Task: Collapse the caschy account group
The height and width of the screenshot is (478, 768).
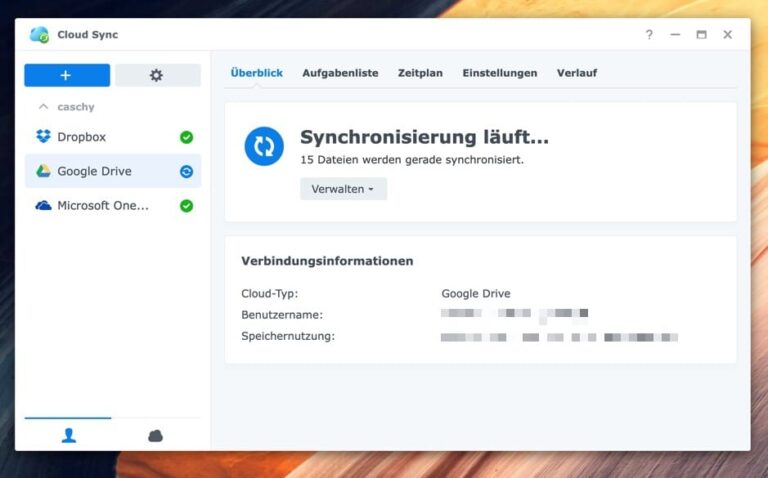Action: click(43, 107)
